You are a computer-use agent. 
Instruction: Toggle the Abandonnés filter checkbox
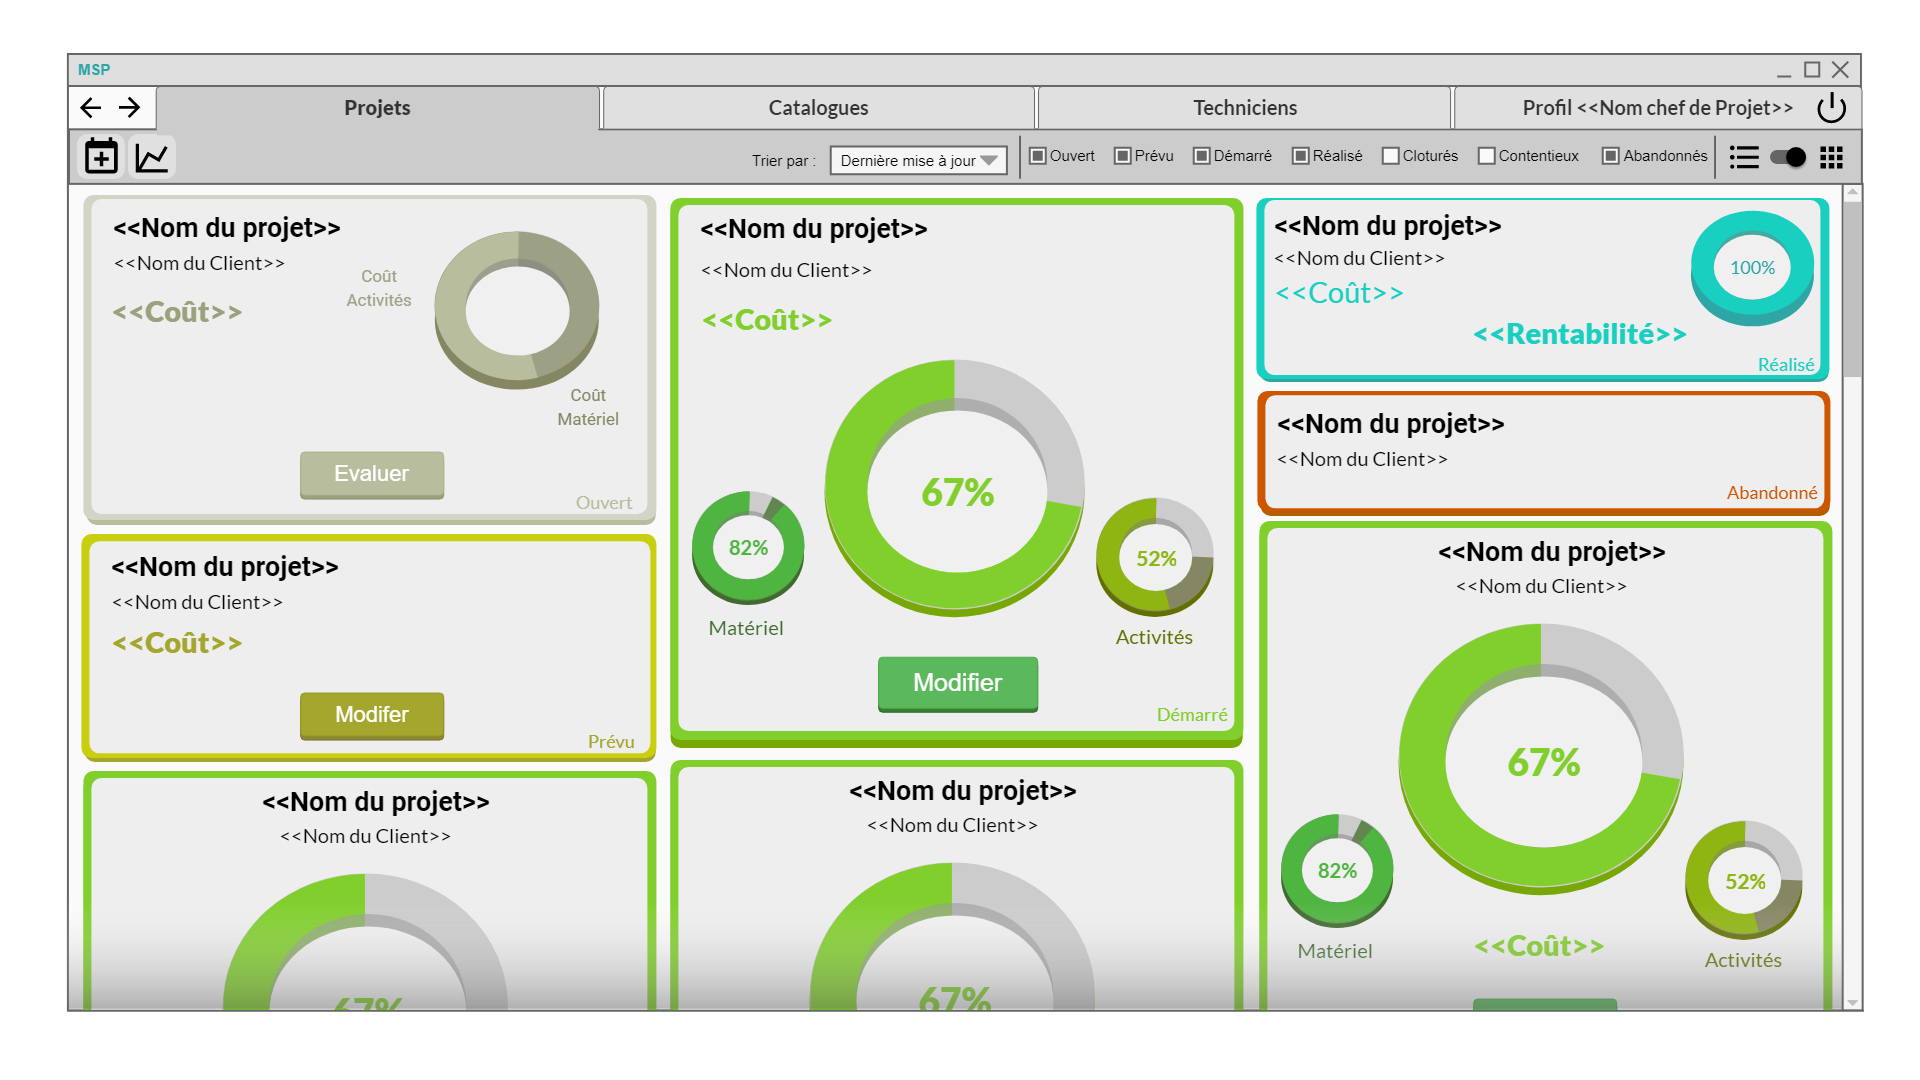[1610, 156]
